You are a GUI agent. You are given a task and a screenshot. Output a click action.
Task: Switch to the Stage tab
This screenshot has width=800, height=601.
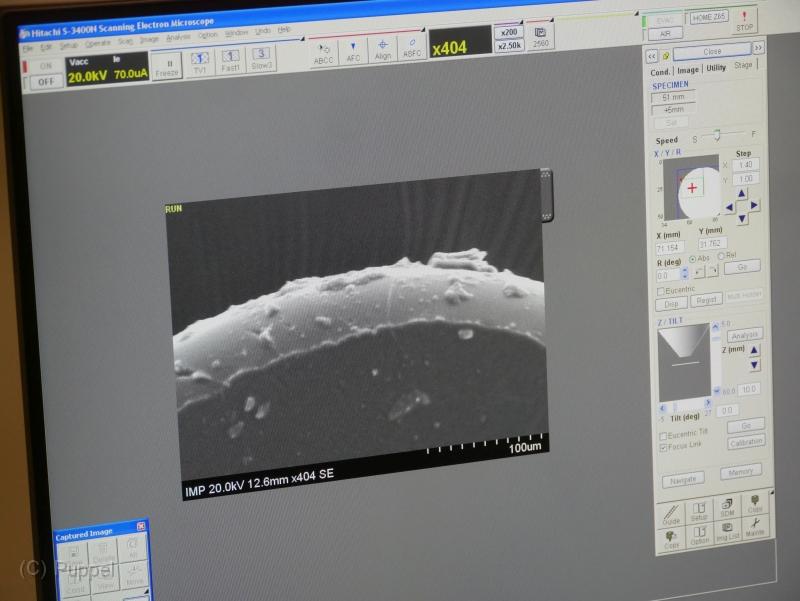point(743,65)
